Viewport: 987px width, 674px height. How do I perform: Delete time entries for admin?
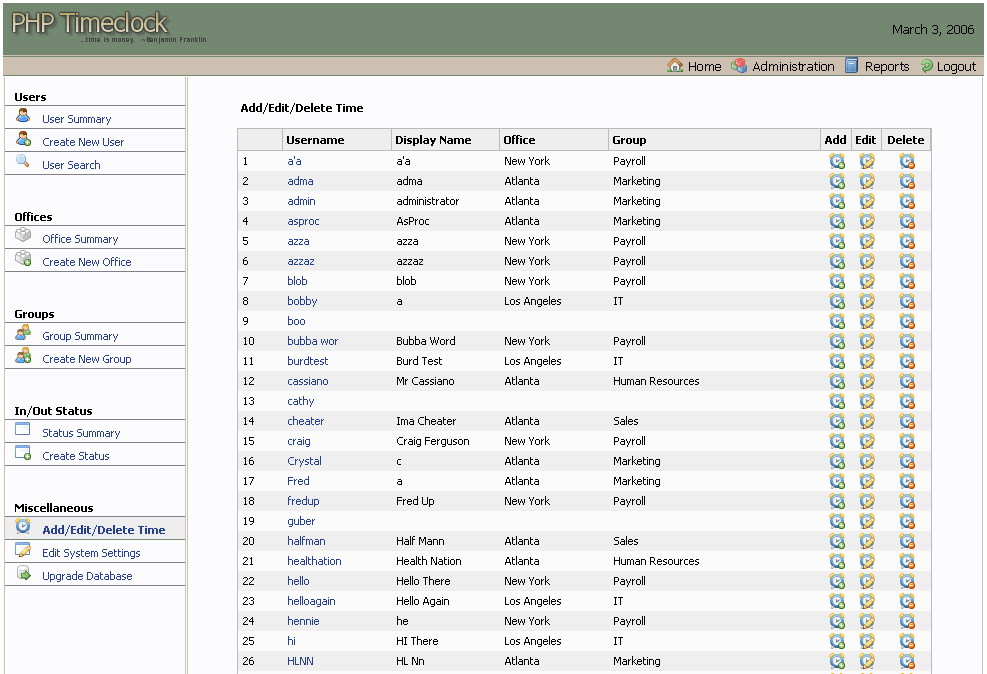[906, 201]
